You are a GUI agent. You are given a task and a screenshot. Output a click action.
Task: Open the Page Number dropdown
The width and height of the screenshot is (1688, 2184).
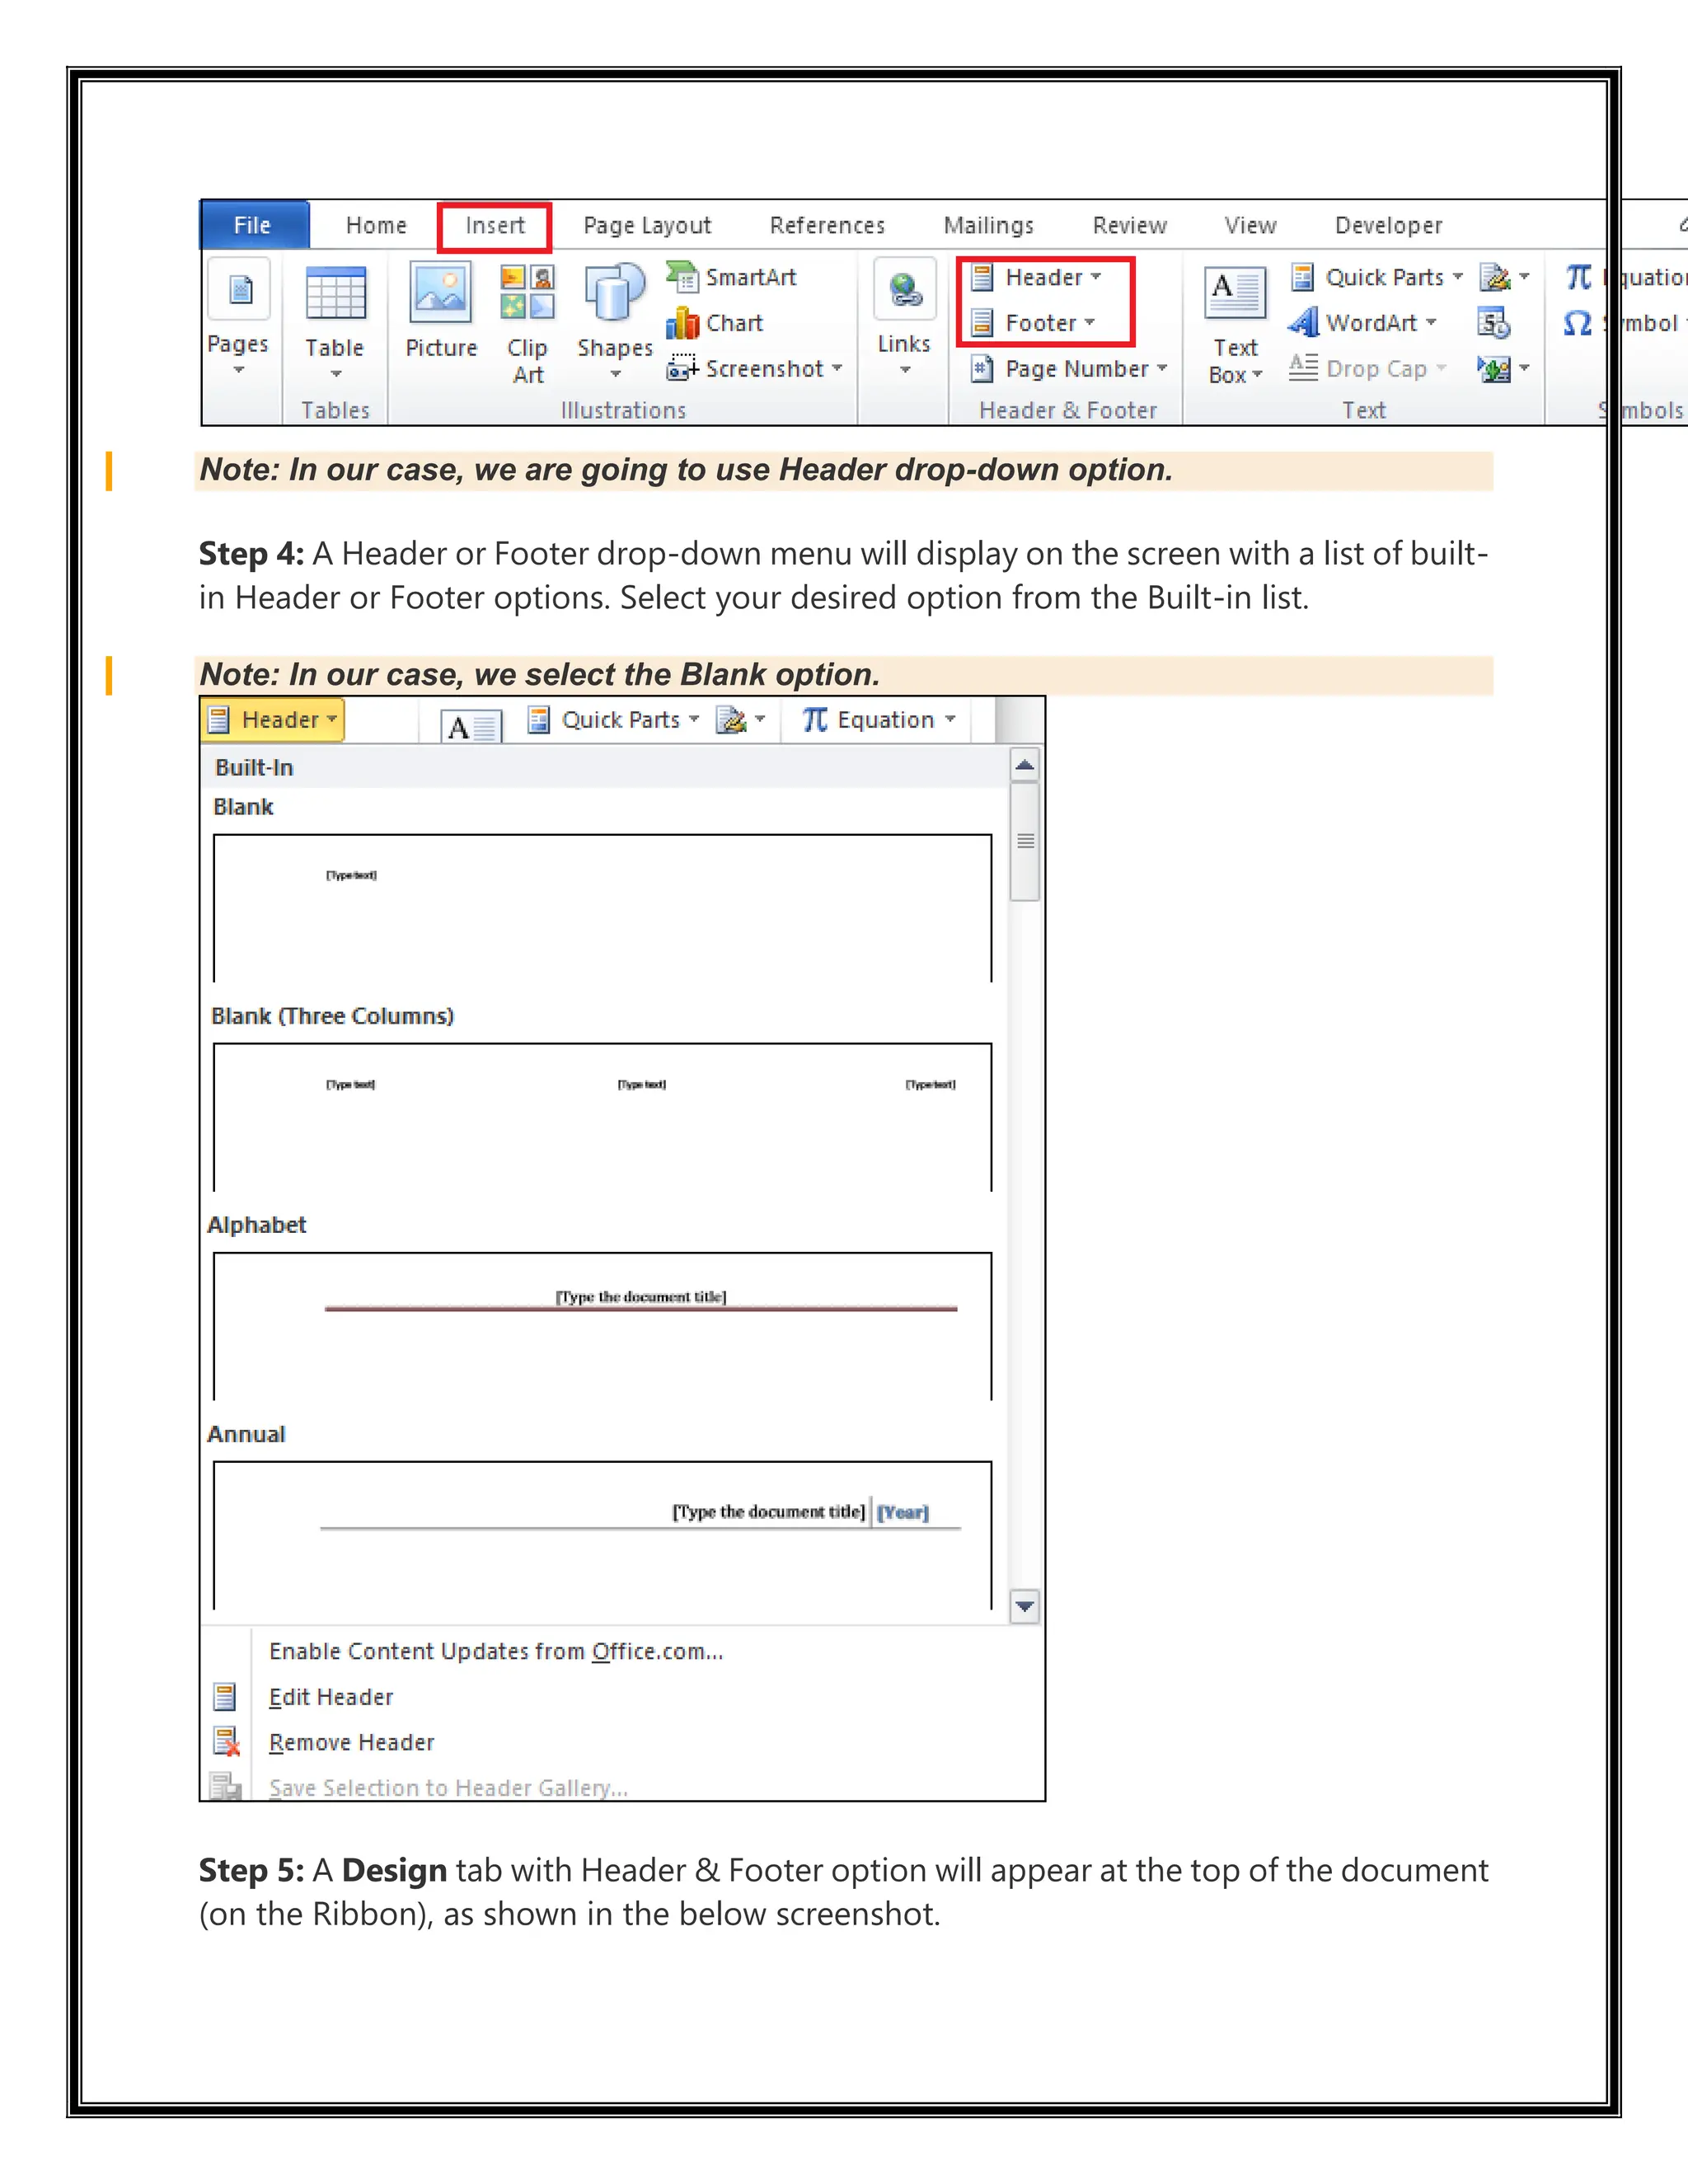click(1069, 369)
